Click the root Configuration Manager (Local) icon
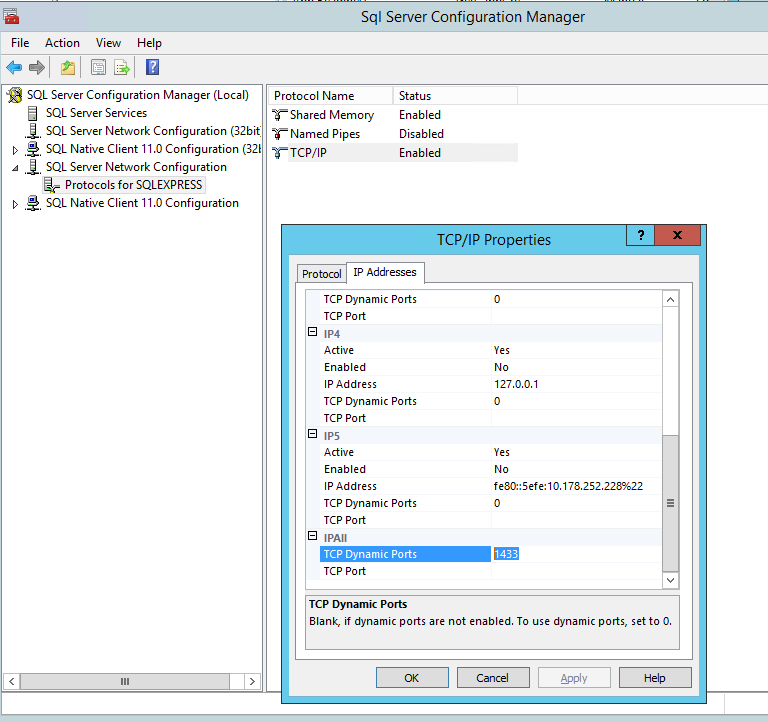The image size is (768, 722). 15,95
